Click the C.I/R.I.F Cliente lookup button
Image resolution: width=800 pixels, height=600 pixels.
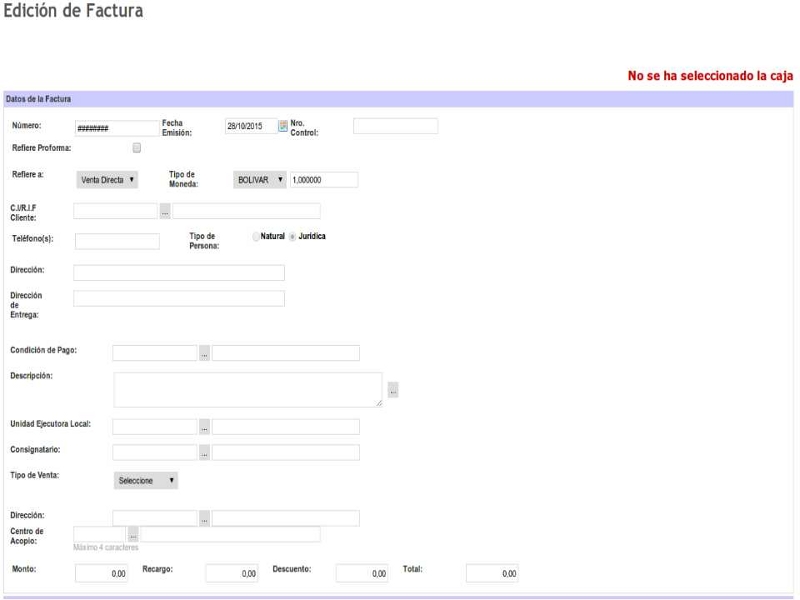tap(165, 211)
